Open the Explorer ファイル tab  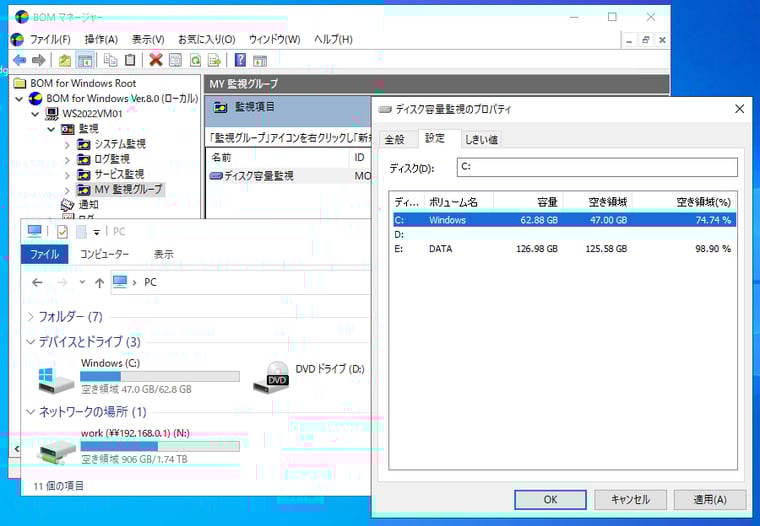coord(45,254)
